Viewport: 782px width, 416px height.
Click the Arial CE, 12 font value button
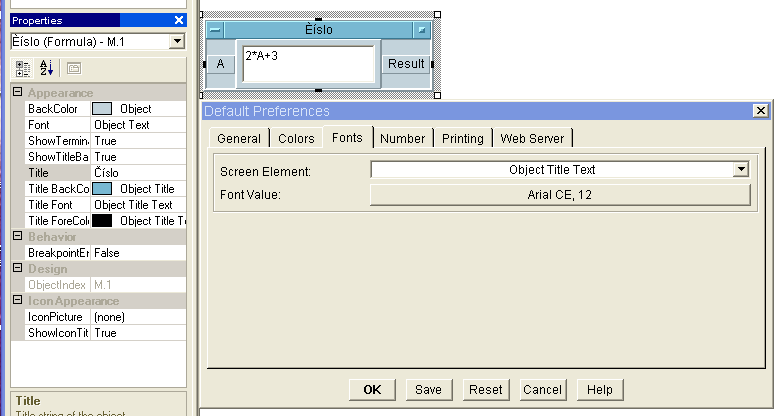pos(559,194)
